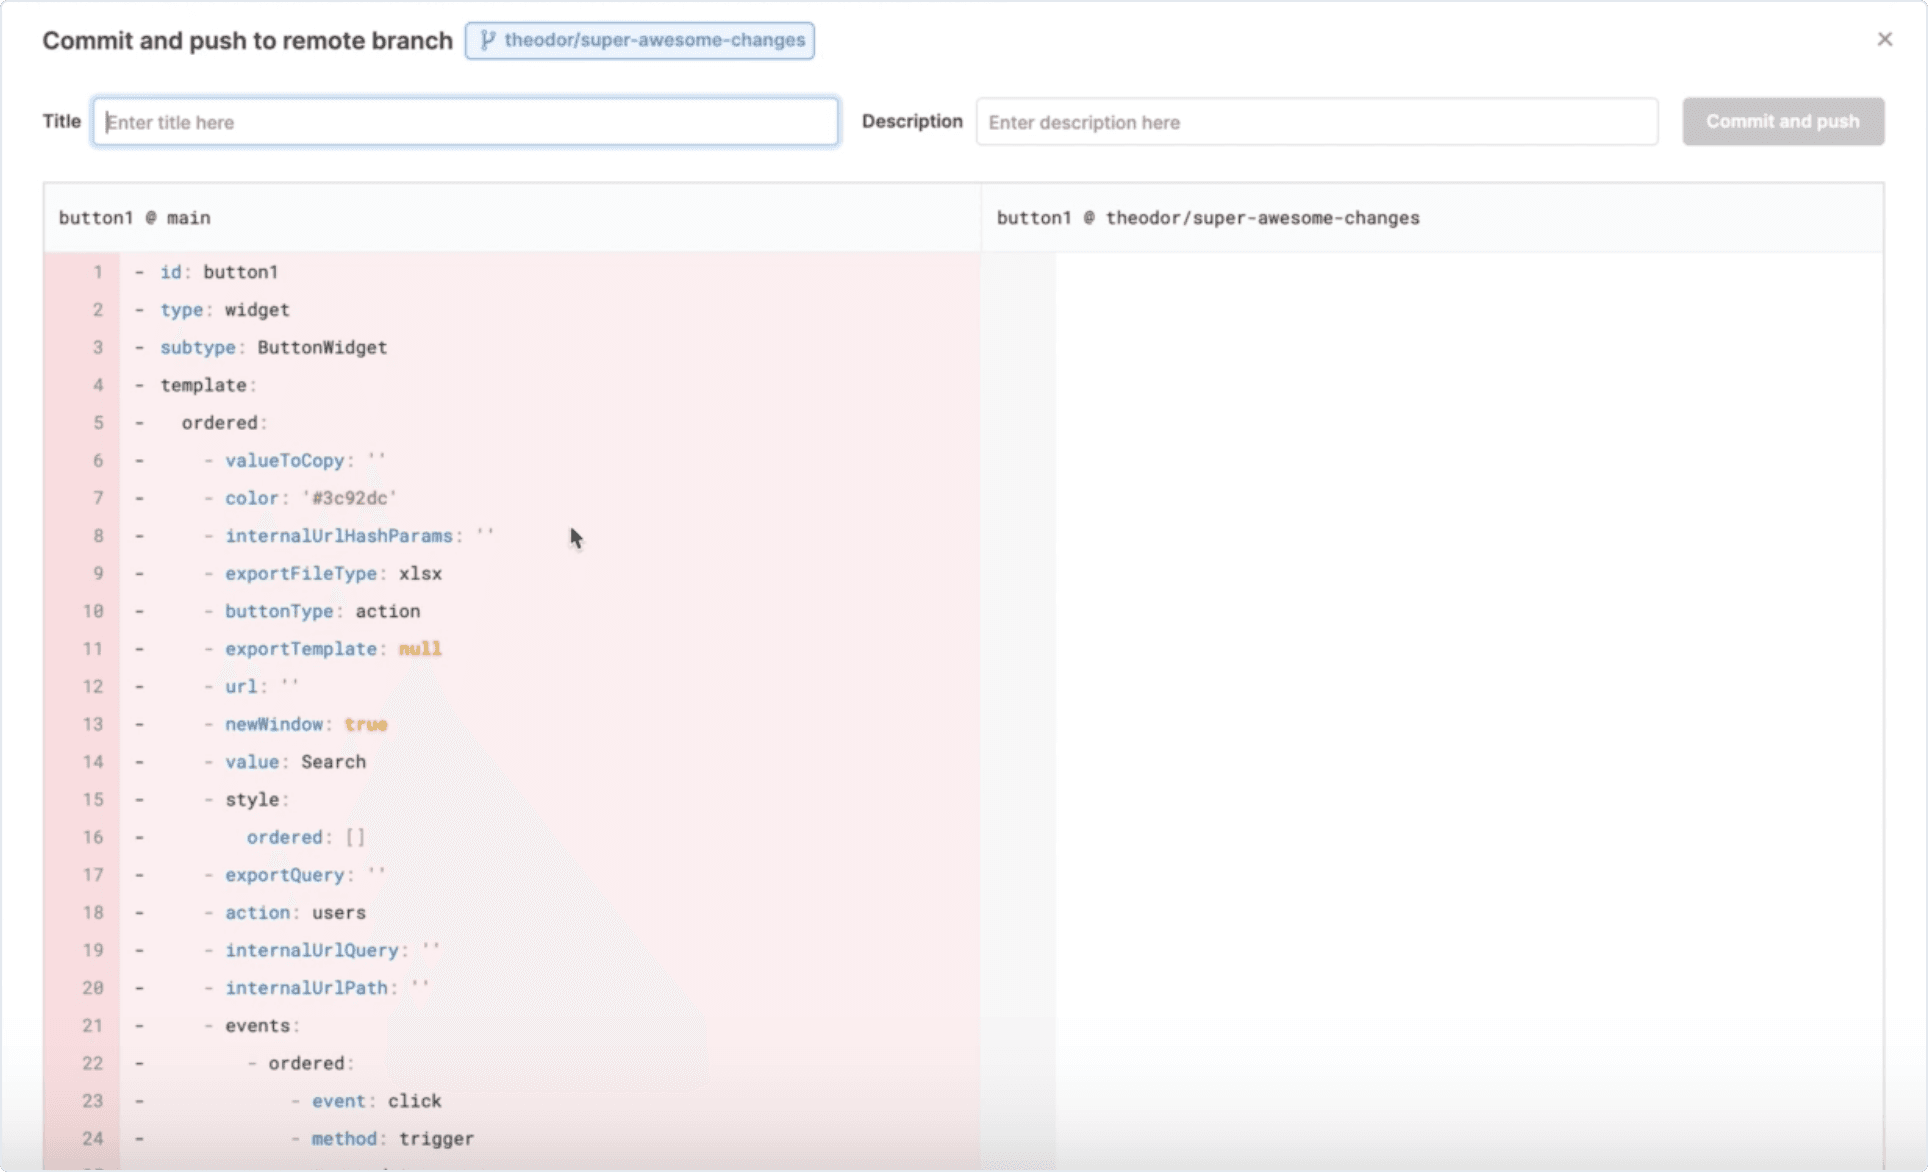
Task: Open the theodor/super-awesome-changes branch badge
Action: coord(640,40)
